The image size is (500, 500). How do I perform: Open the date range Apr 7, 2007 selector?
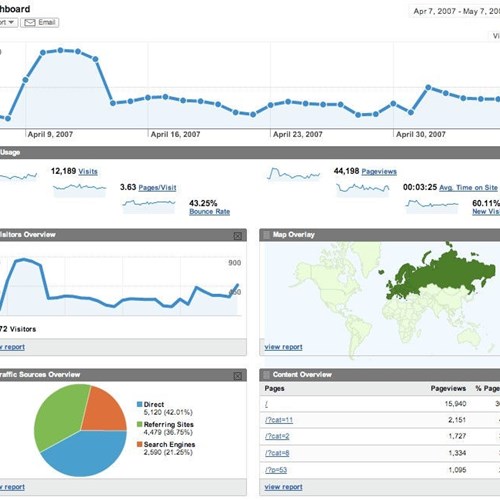pos(454,11)
